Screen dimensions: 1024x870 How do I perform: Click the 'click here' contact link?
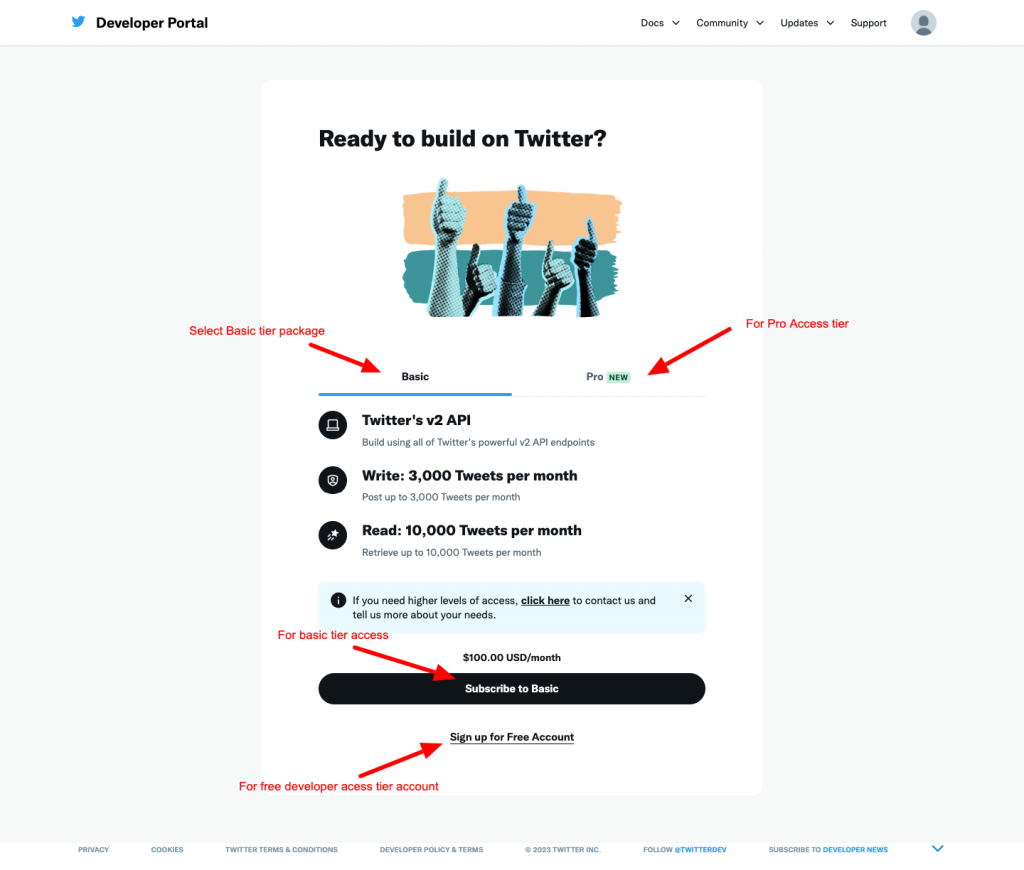545,600
